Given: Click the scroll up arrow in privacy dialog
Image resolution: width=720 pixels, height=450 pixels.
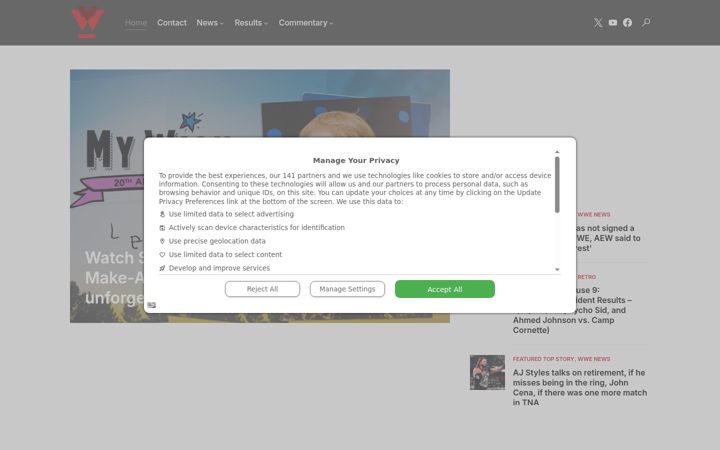Looking at the screenshot, I should click(557, 152).
